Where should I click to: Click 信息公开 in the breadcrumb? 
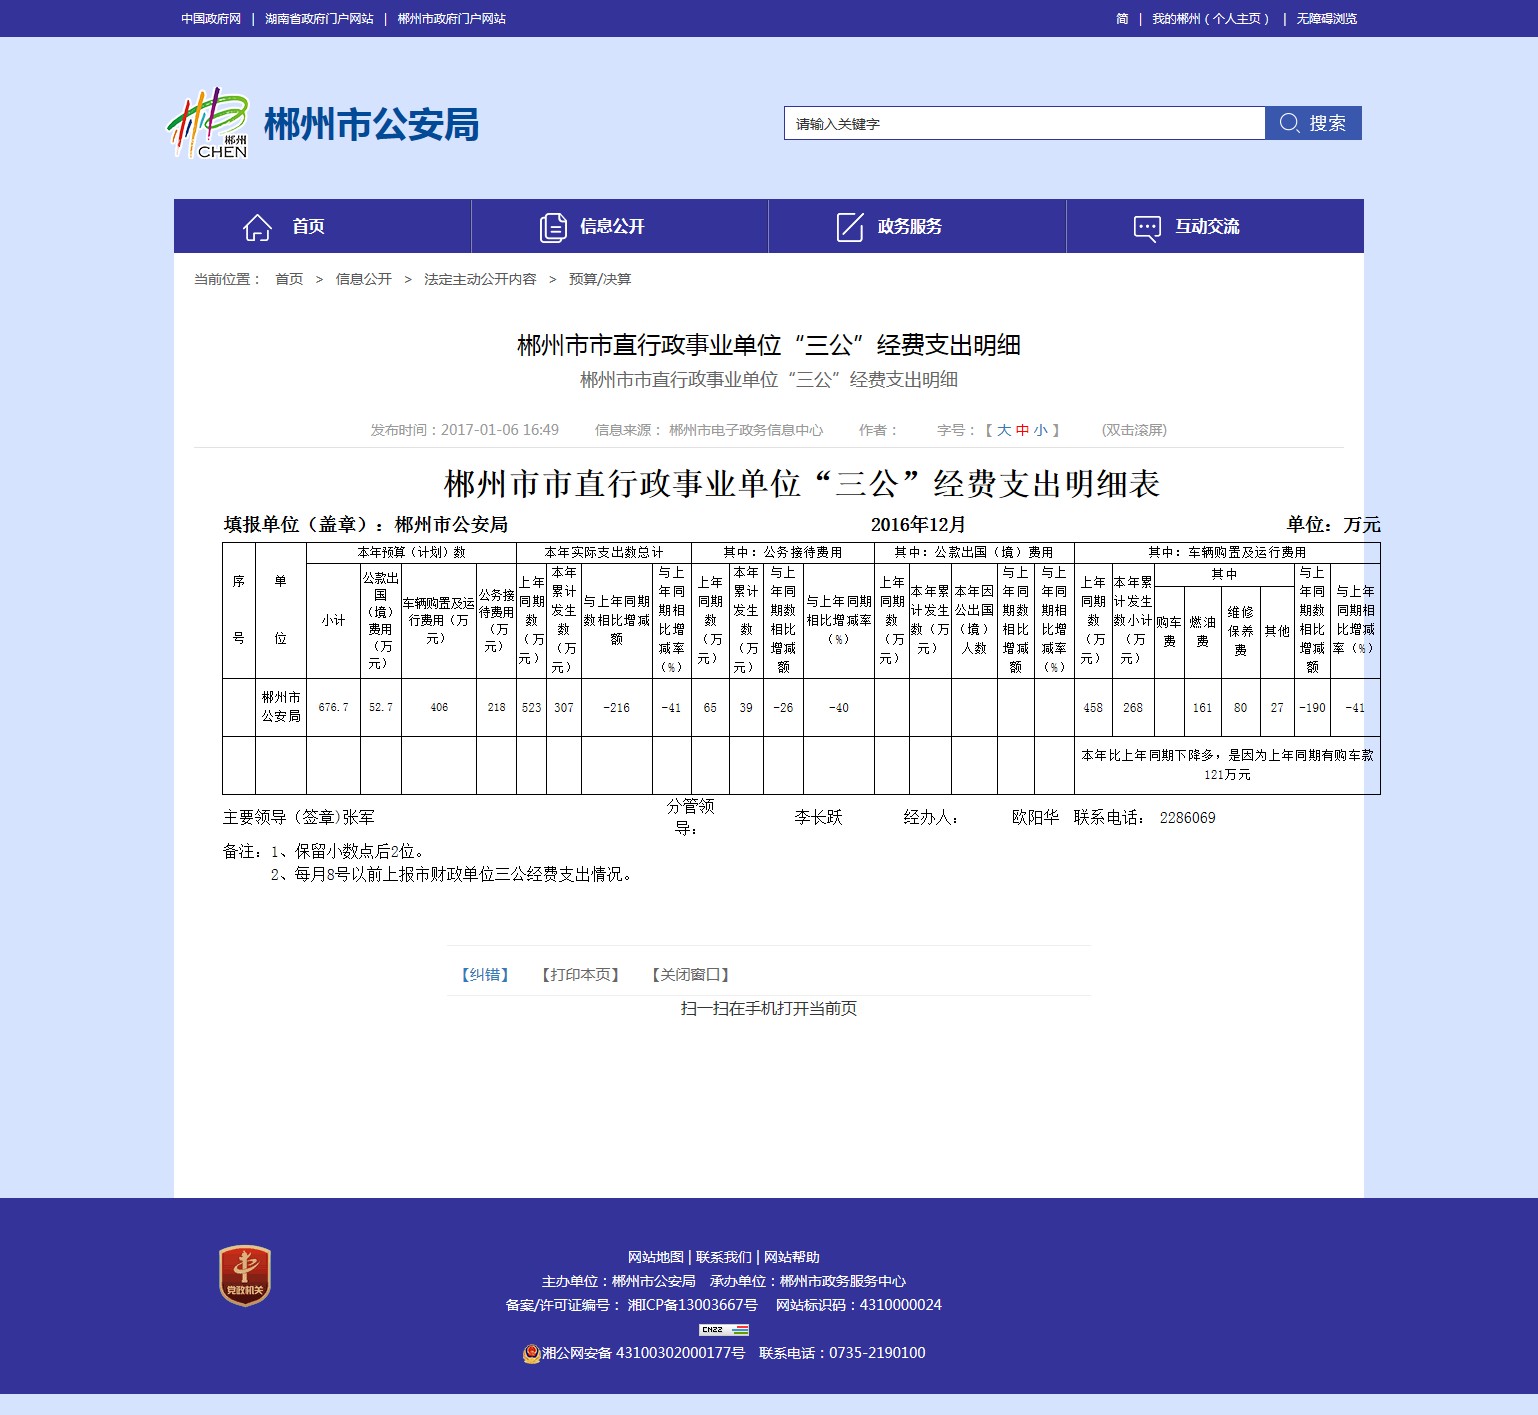364,279
